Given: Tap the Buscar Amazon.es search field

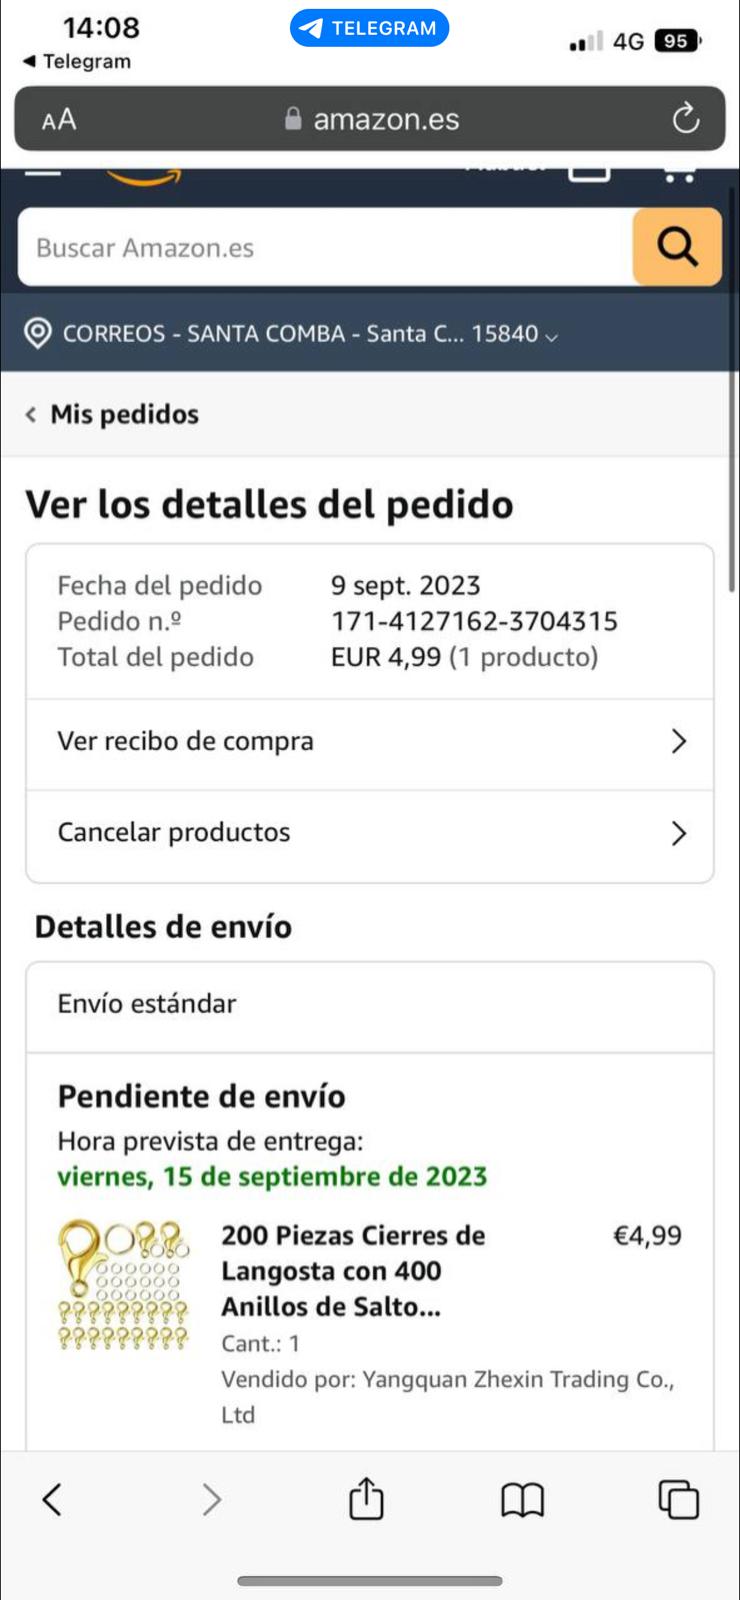Looking at the screenshot, I should coord(325,247).
